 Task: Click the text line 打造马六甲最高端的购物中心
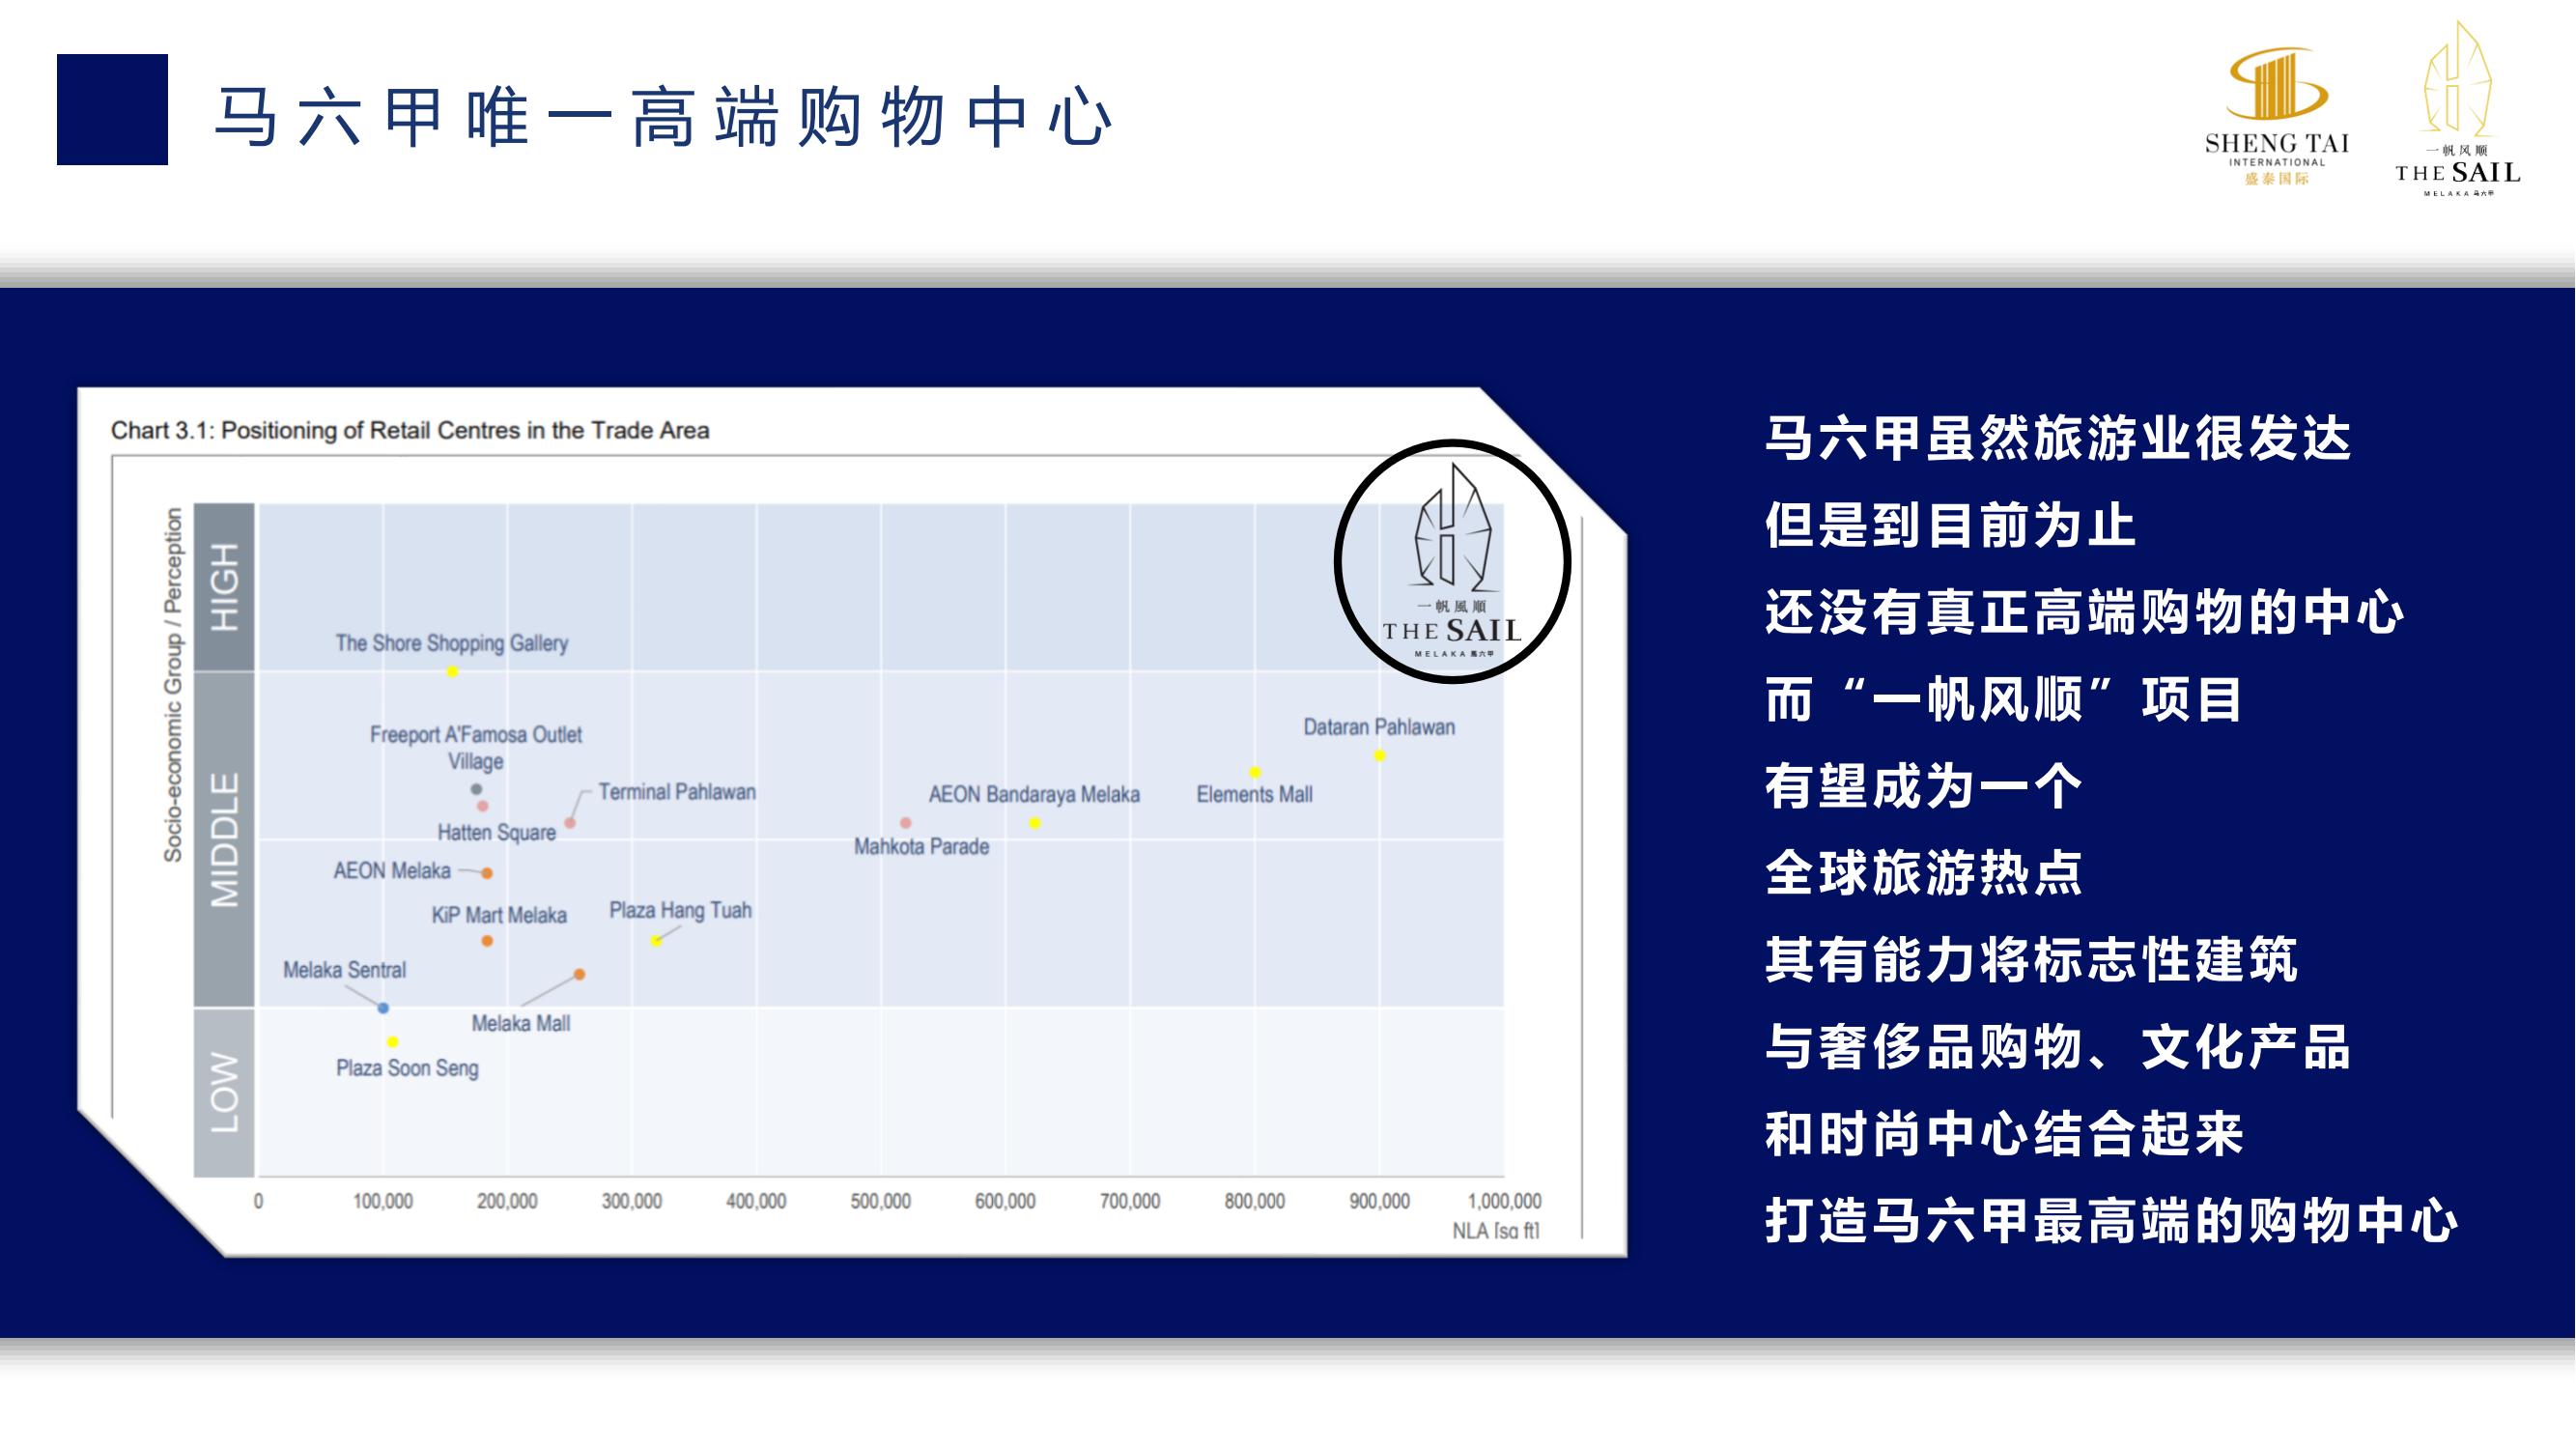(x=2112, y=1221)
